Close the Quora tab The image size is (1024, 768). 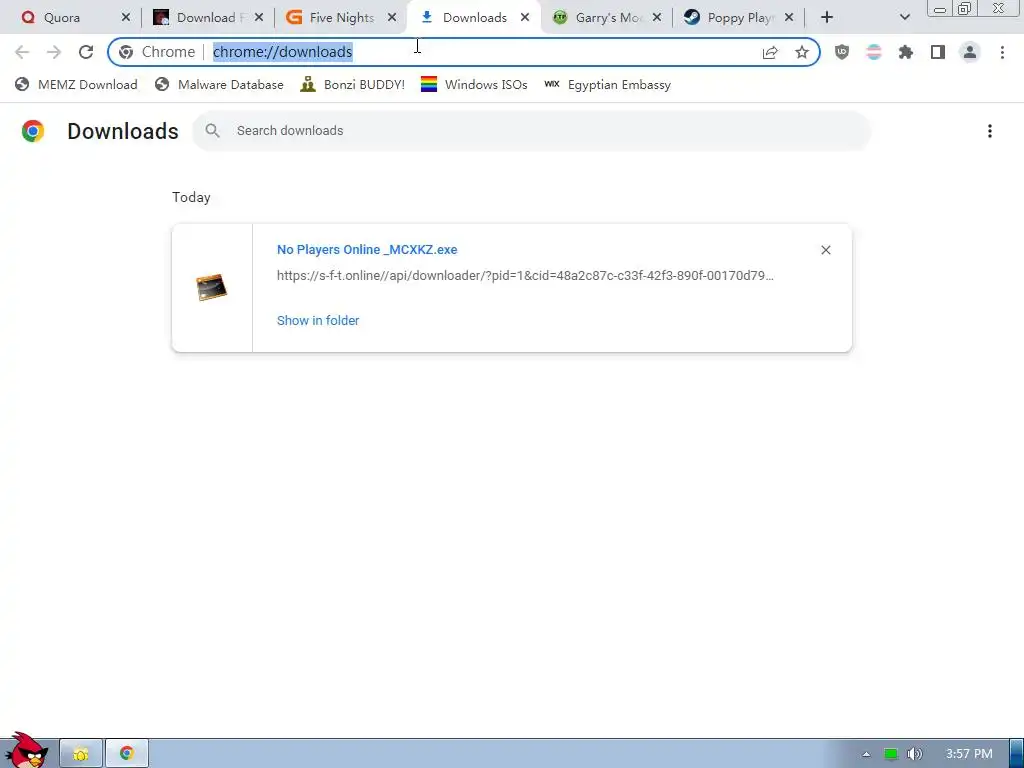pos(125,18)
